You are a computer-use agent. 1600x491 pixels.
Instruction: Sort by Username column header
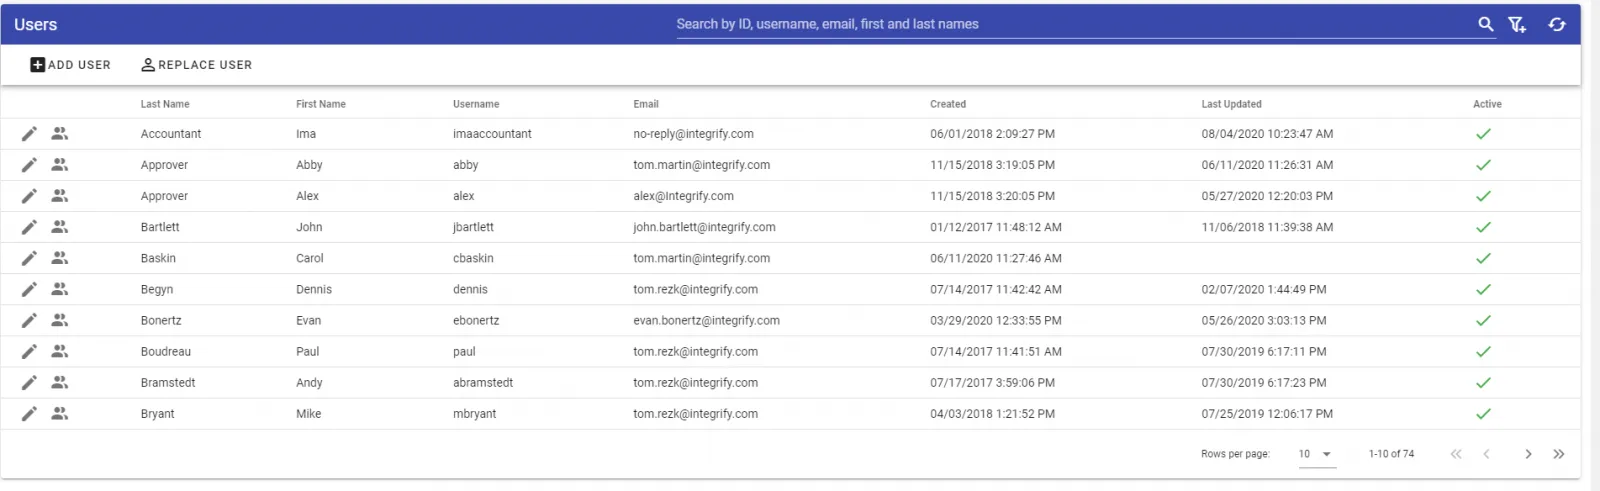coord(476,104)
